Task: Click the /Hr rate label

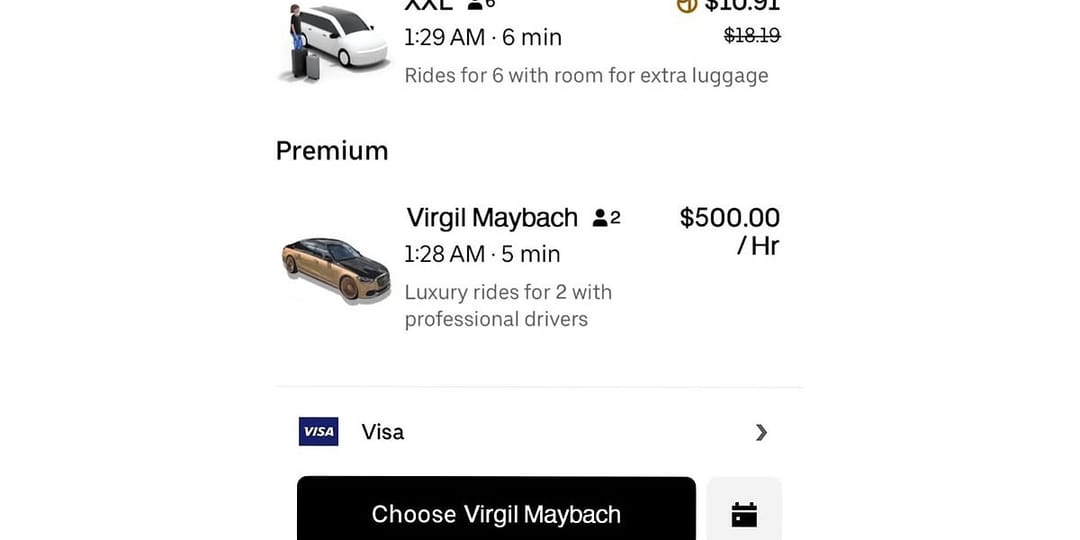Action: click(757, 246)
